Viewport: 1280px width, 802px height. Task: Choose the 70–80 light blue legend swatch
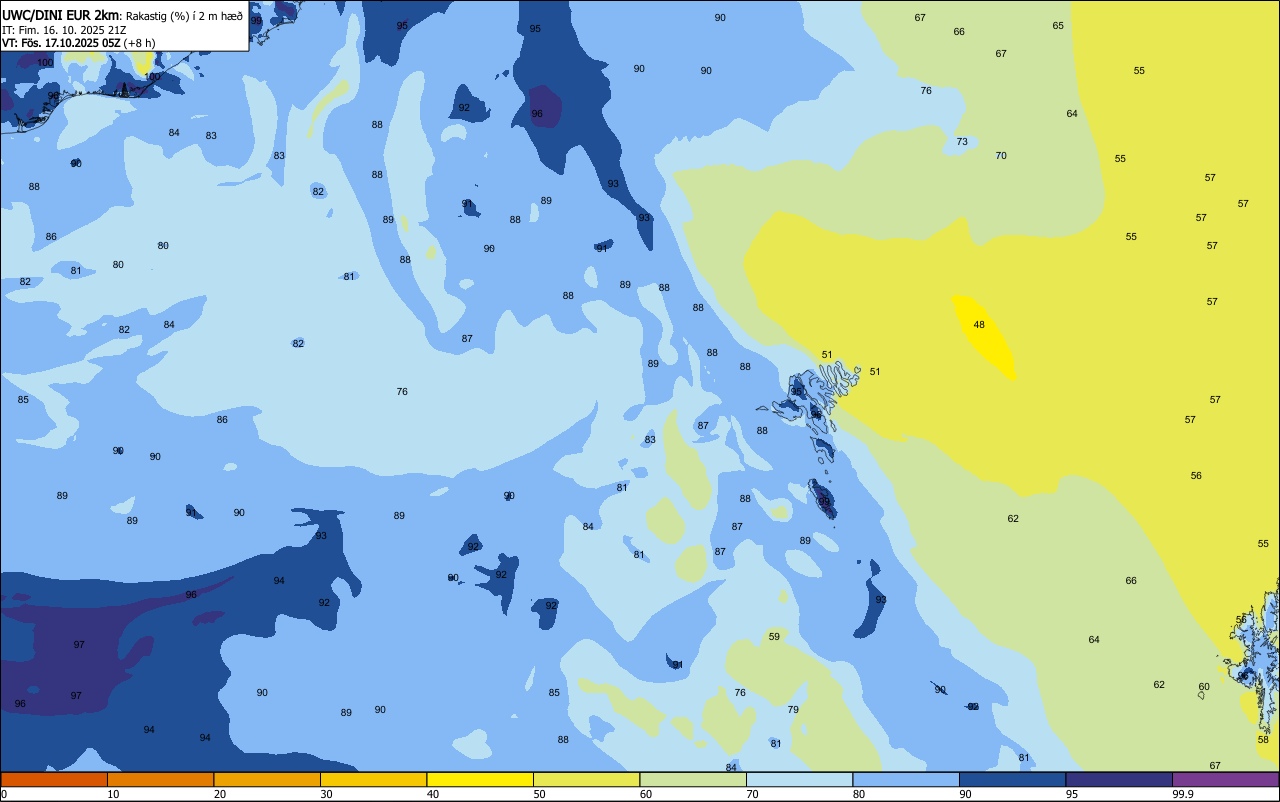click(799, 779)
